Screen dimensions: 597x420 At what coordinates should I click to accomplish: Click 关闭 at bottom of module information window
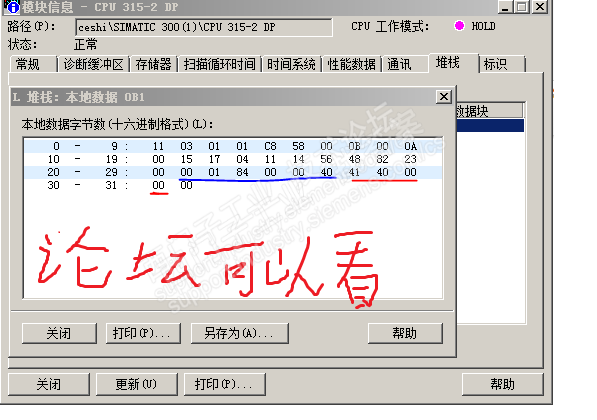[x=49, y=384]
